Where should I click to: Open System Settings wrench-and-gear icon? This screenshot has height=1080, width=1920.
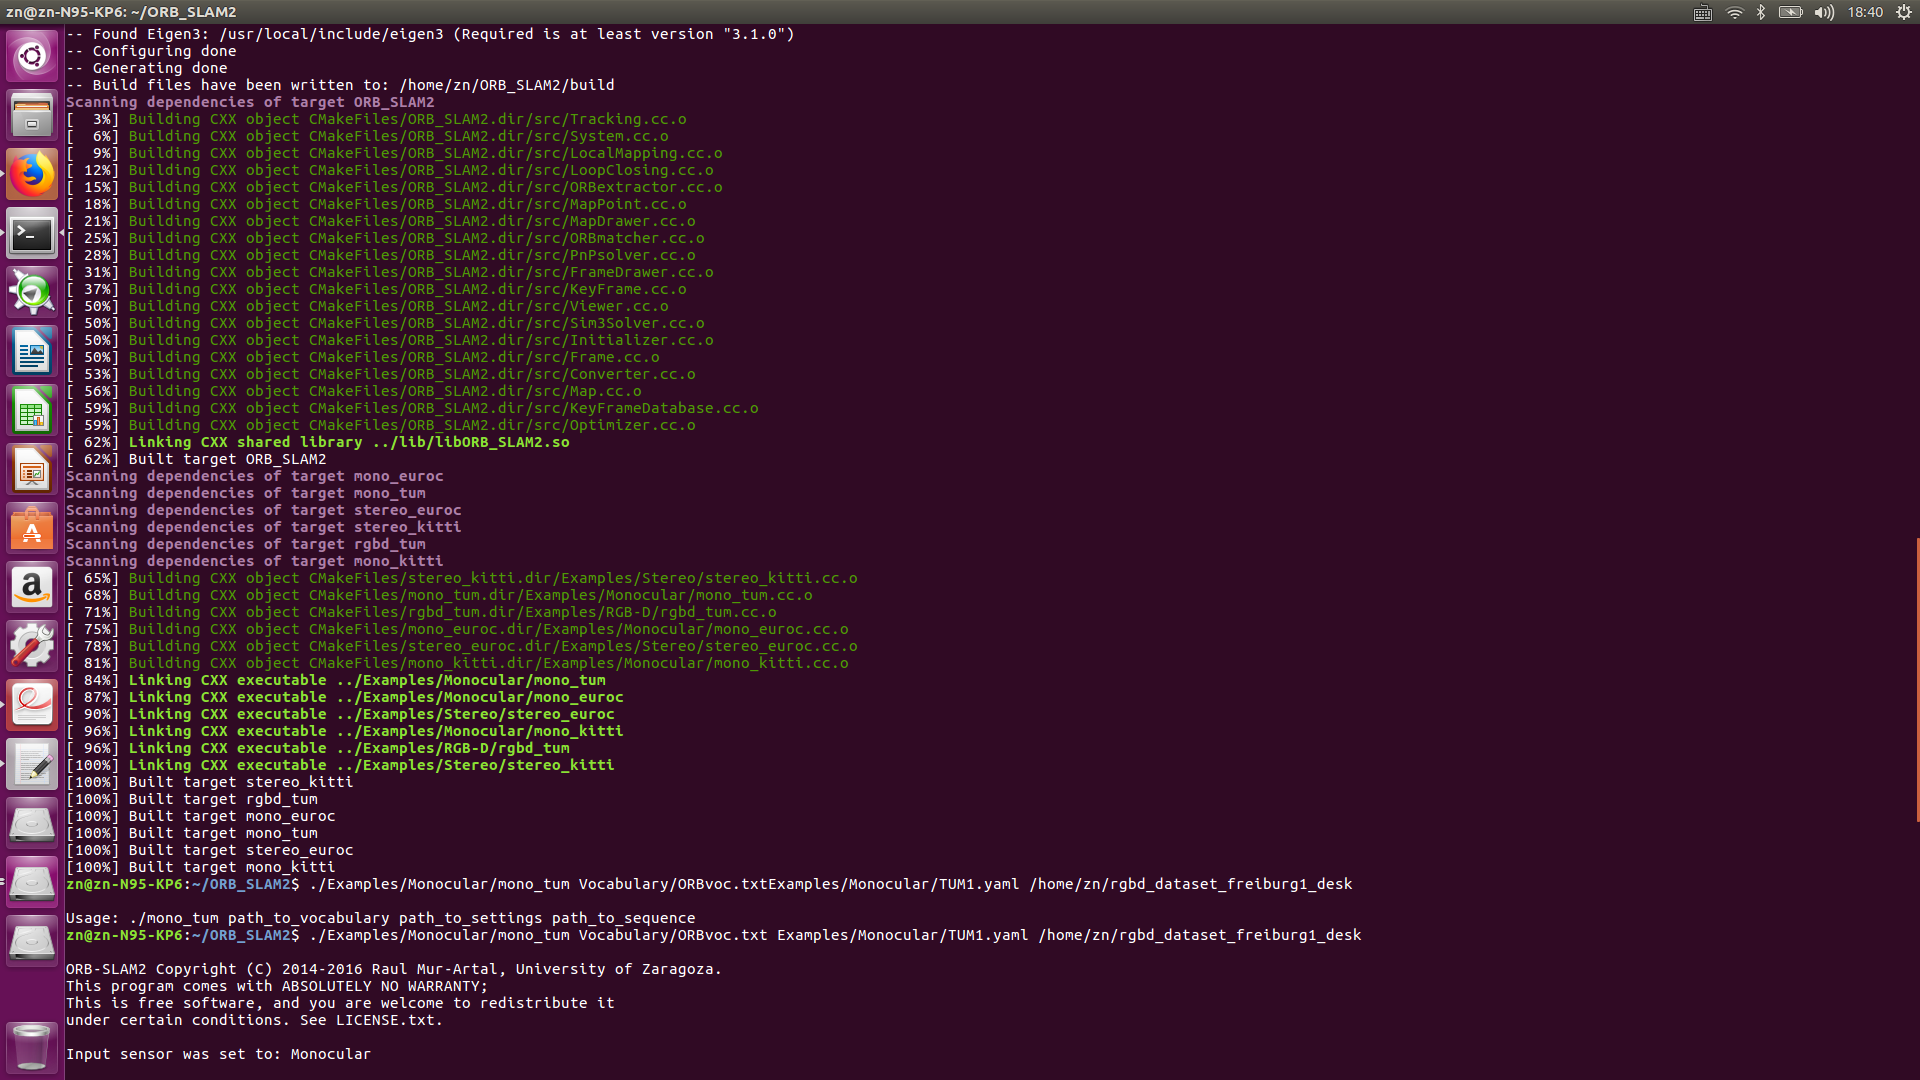click(x=32, y=647)
